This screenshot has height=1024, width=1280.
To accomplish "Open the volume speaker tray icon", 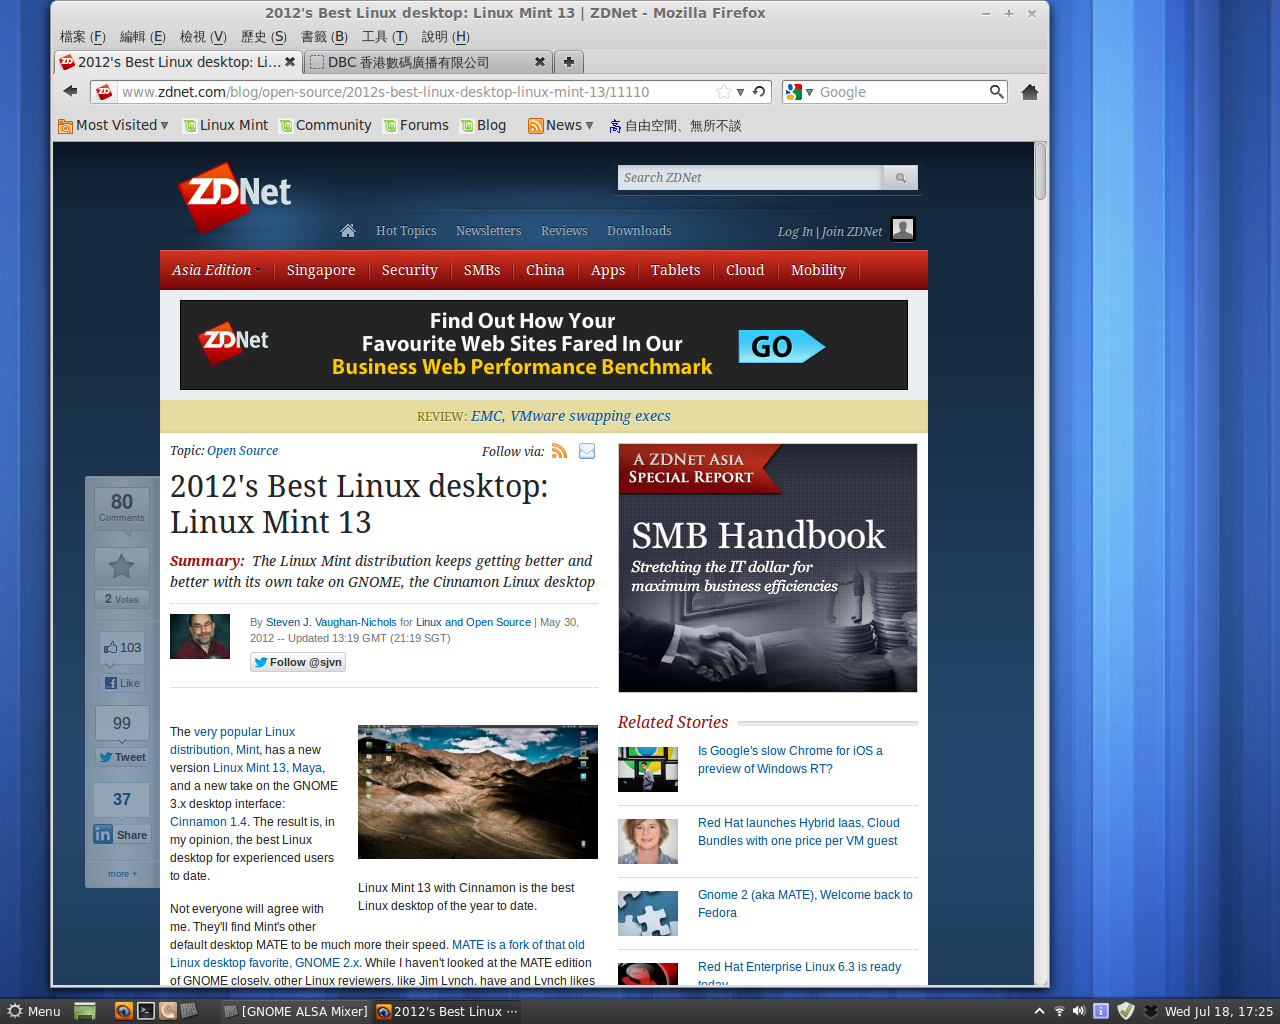I will (1079, 1011).
